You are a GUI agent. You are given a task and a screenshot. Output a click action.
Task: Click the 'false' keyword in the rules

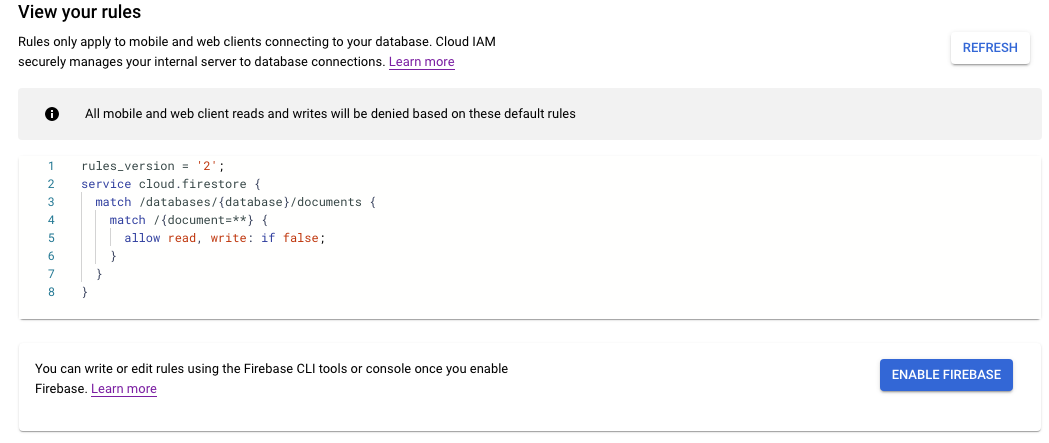point(301,238)
